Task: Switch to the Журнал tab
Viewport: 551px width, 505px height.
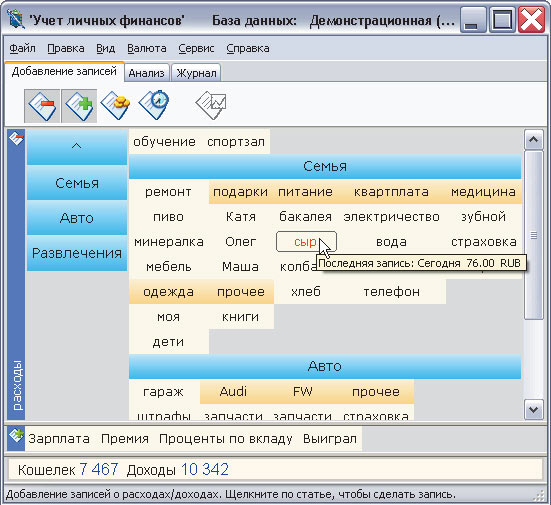Action: pyautogui.click(x=196, y=73)
